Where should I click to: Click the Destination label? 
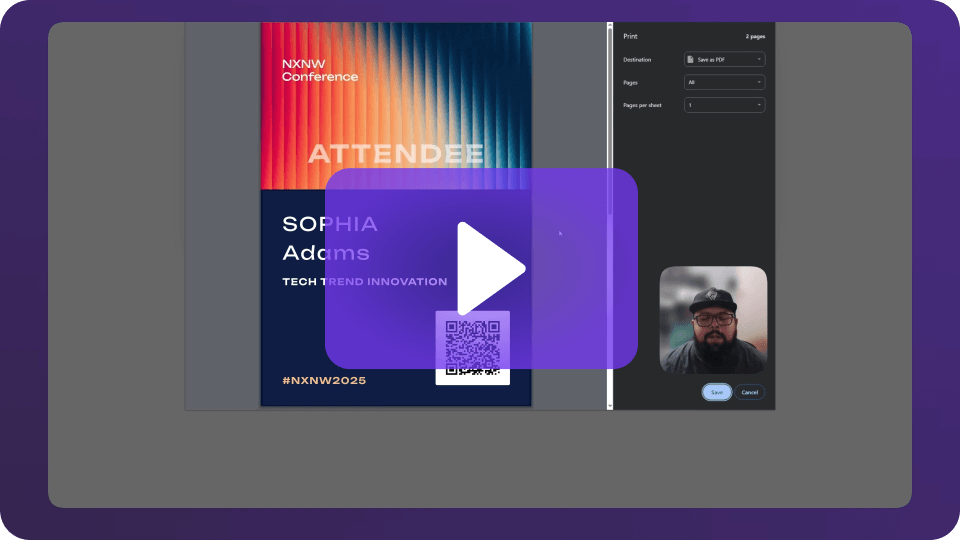pyautogui.click(x=637, y=60)
